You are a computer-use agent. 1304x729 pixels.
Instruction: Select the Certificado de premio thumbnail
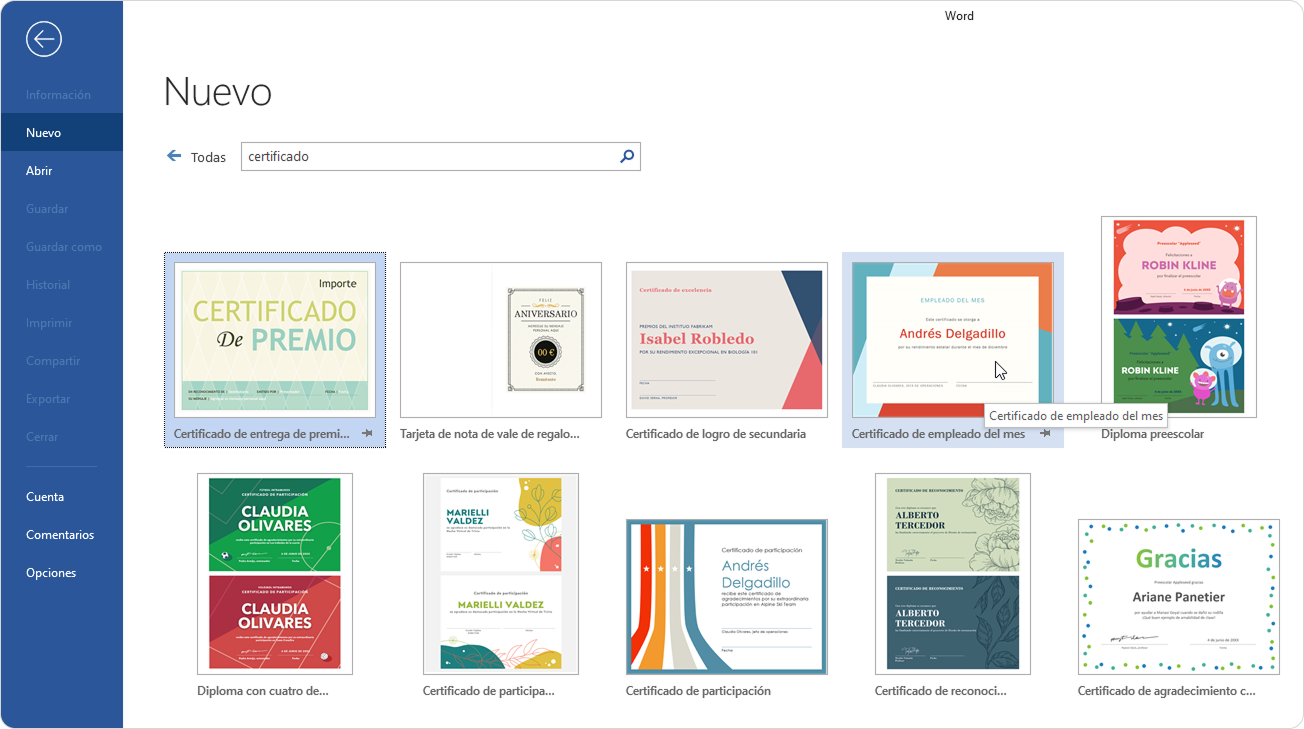click(x=275, y=340)
